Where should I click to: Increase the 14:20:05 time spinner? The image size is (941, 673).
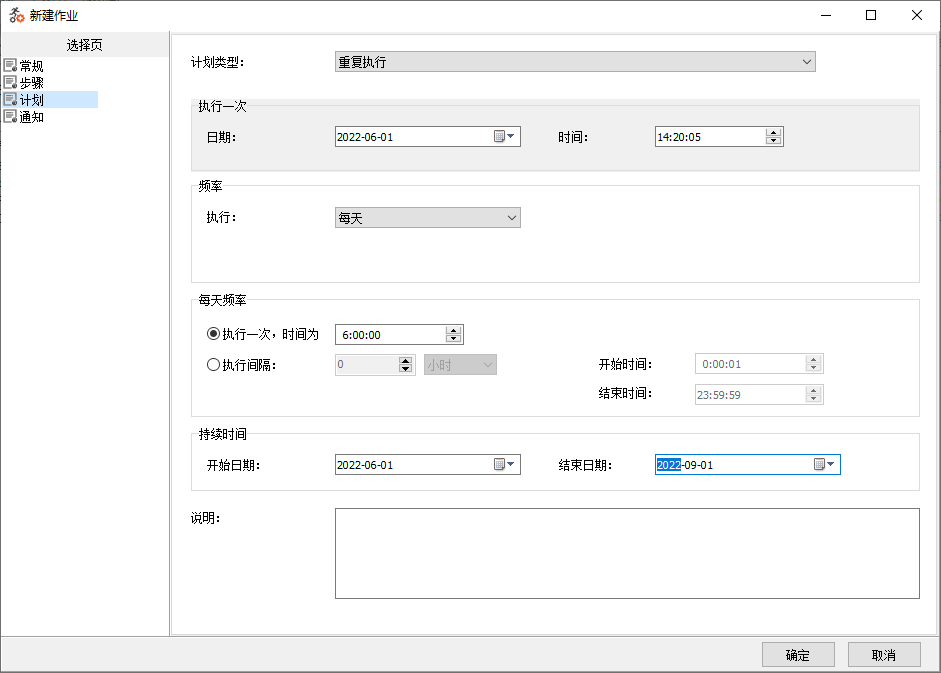click(774, 132)
